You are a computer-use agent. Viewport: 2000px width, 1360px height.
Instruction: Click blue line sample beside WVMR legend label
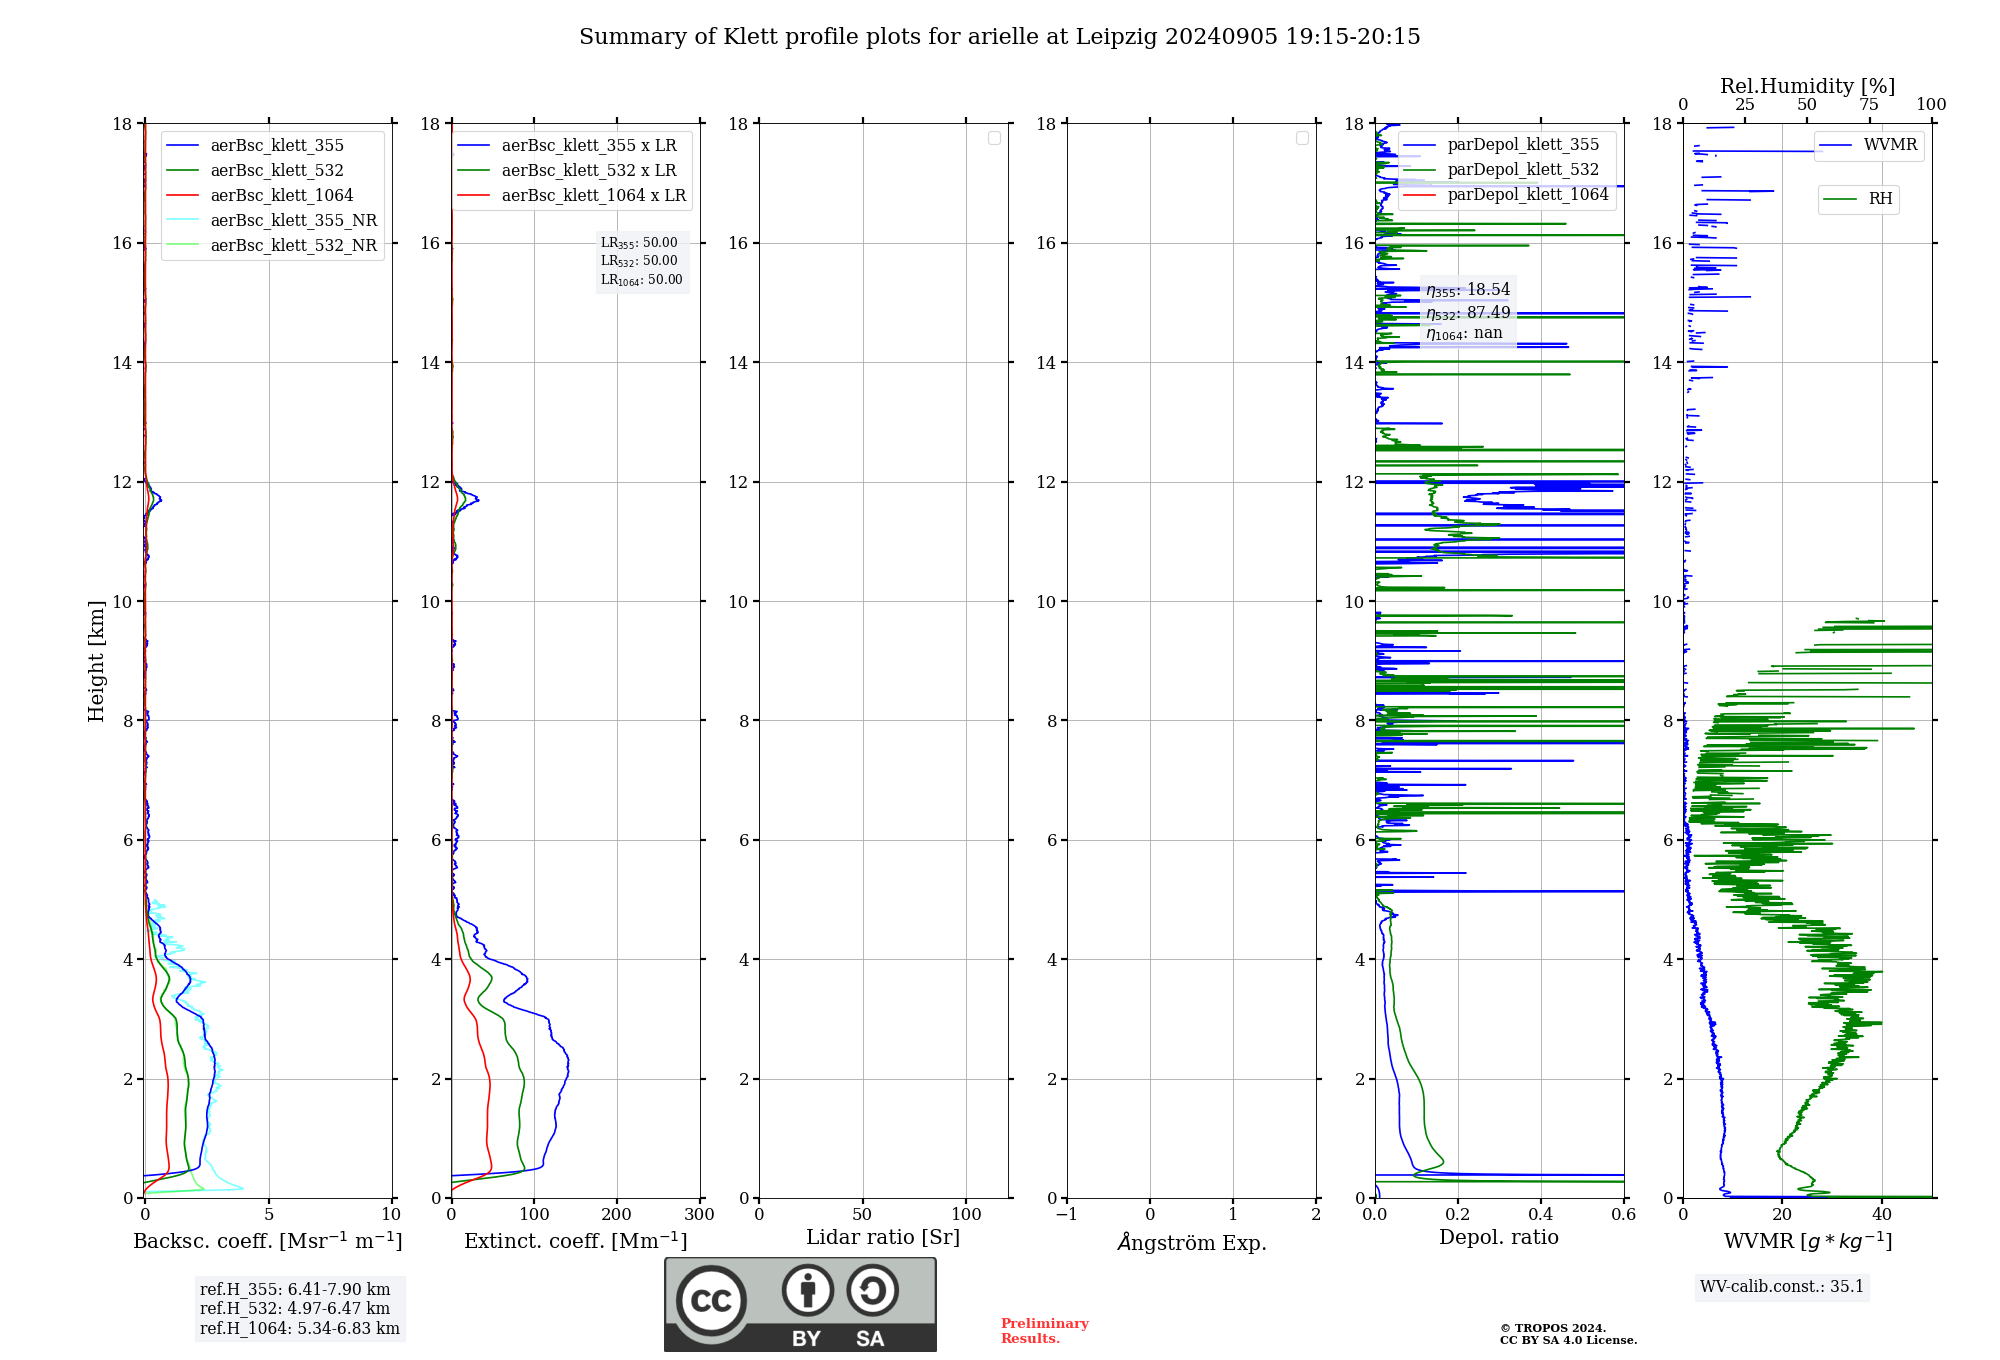coord(1836,146)
